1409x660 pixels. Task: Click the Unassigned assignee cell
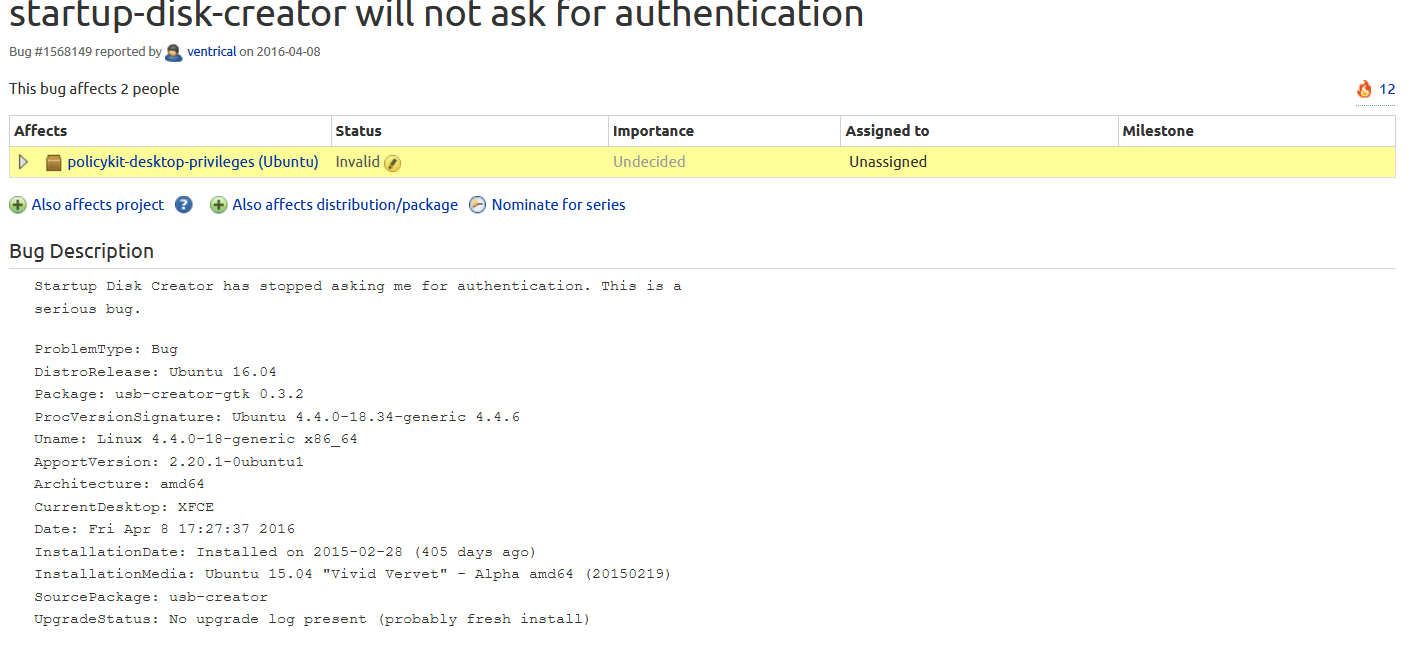(x=888, y=162)
